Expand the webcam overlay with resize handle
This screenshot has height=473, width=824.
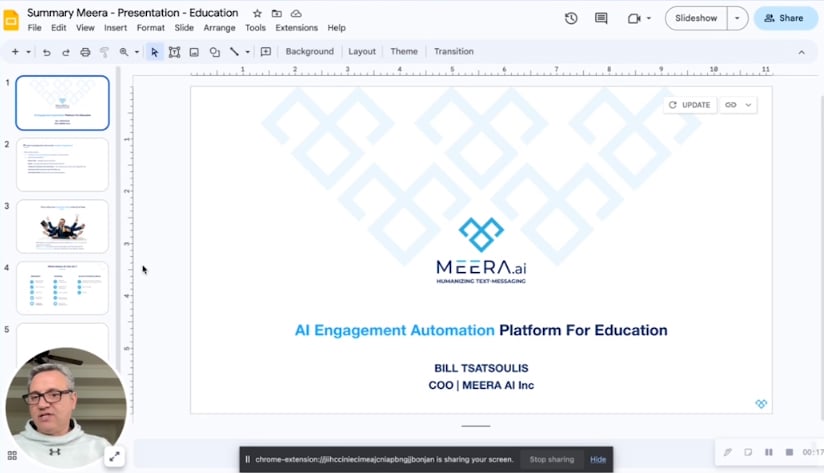114,456
